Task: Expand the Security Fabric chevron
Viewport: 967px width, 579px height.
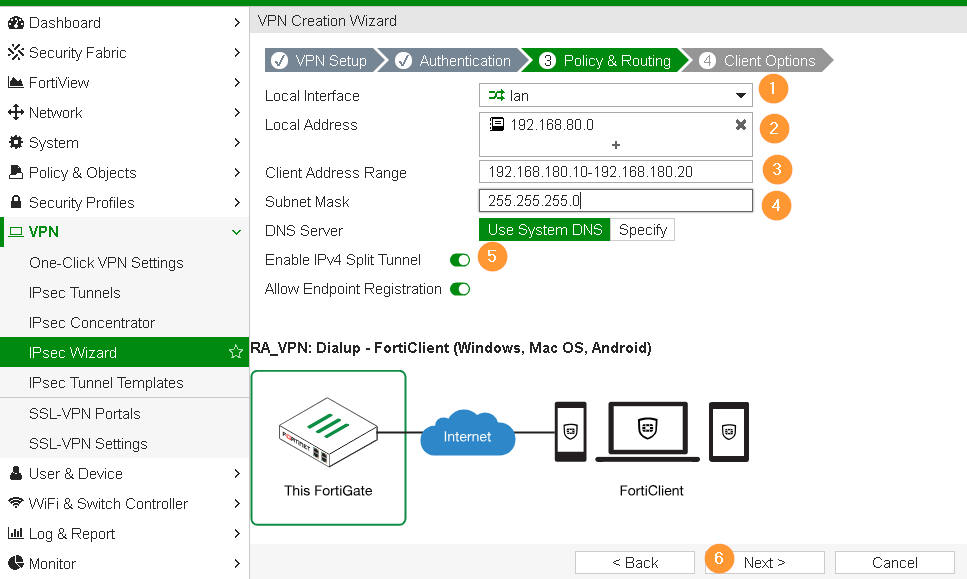Action: pos(237,52)
